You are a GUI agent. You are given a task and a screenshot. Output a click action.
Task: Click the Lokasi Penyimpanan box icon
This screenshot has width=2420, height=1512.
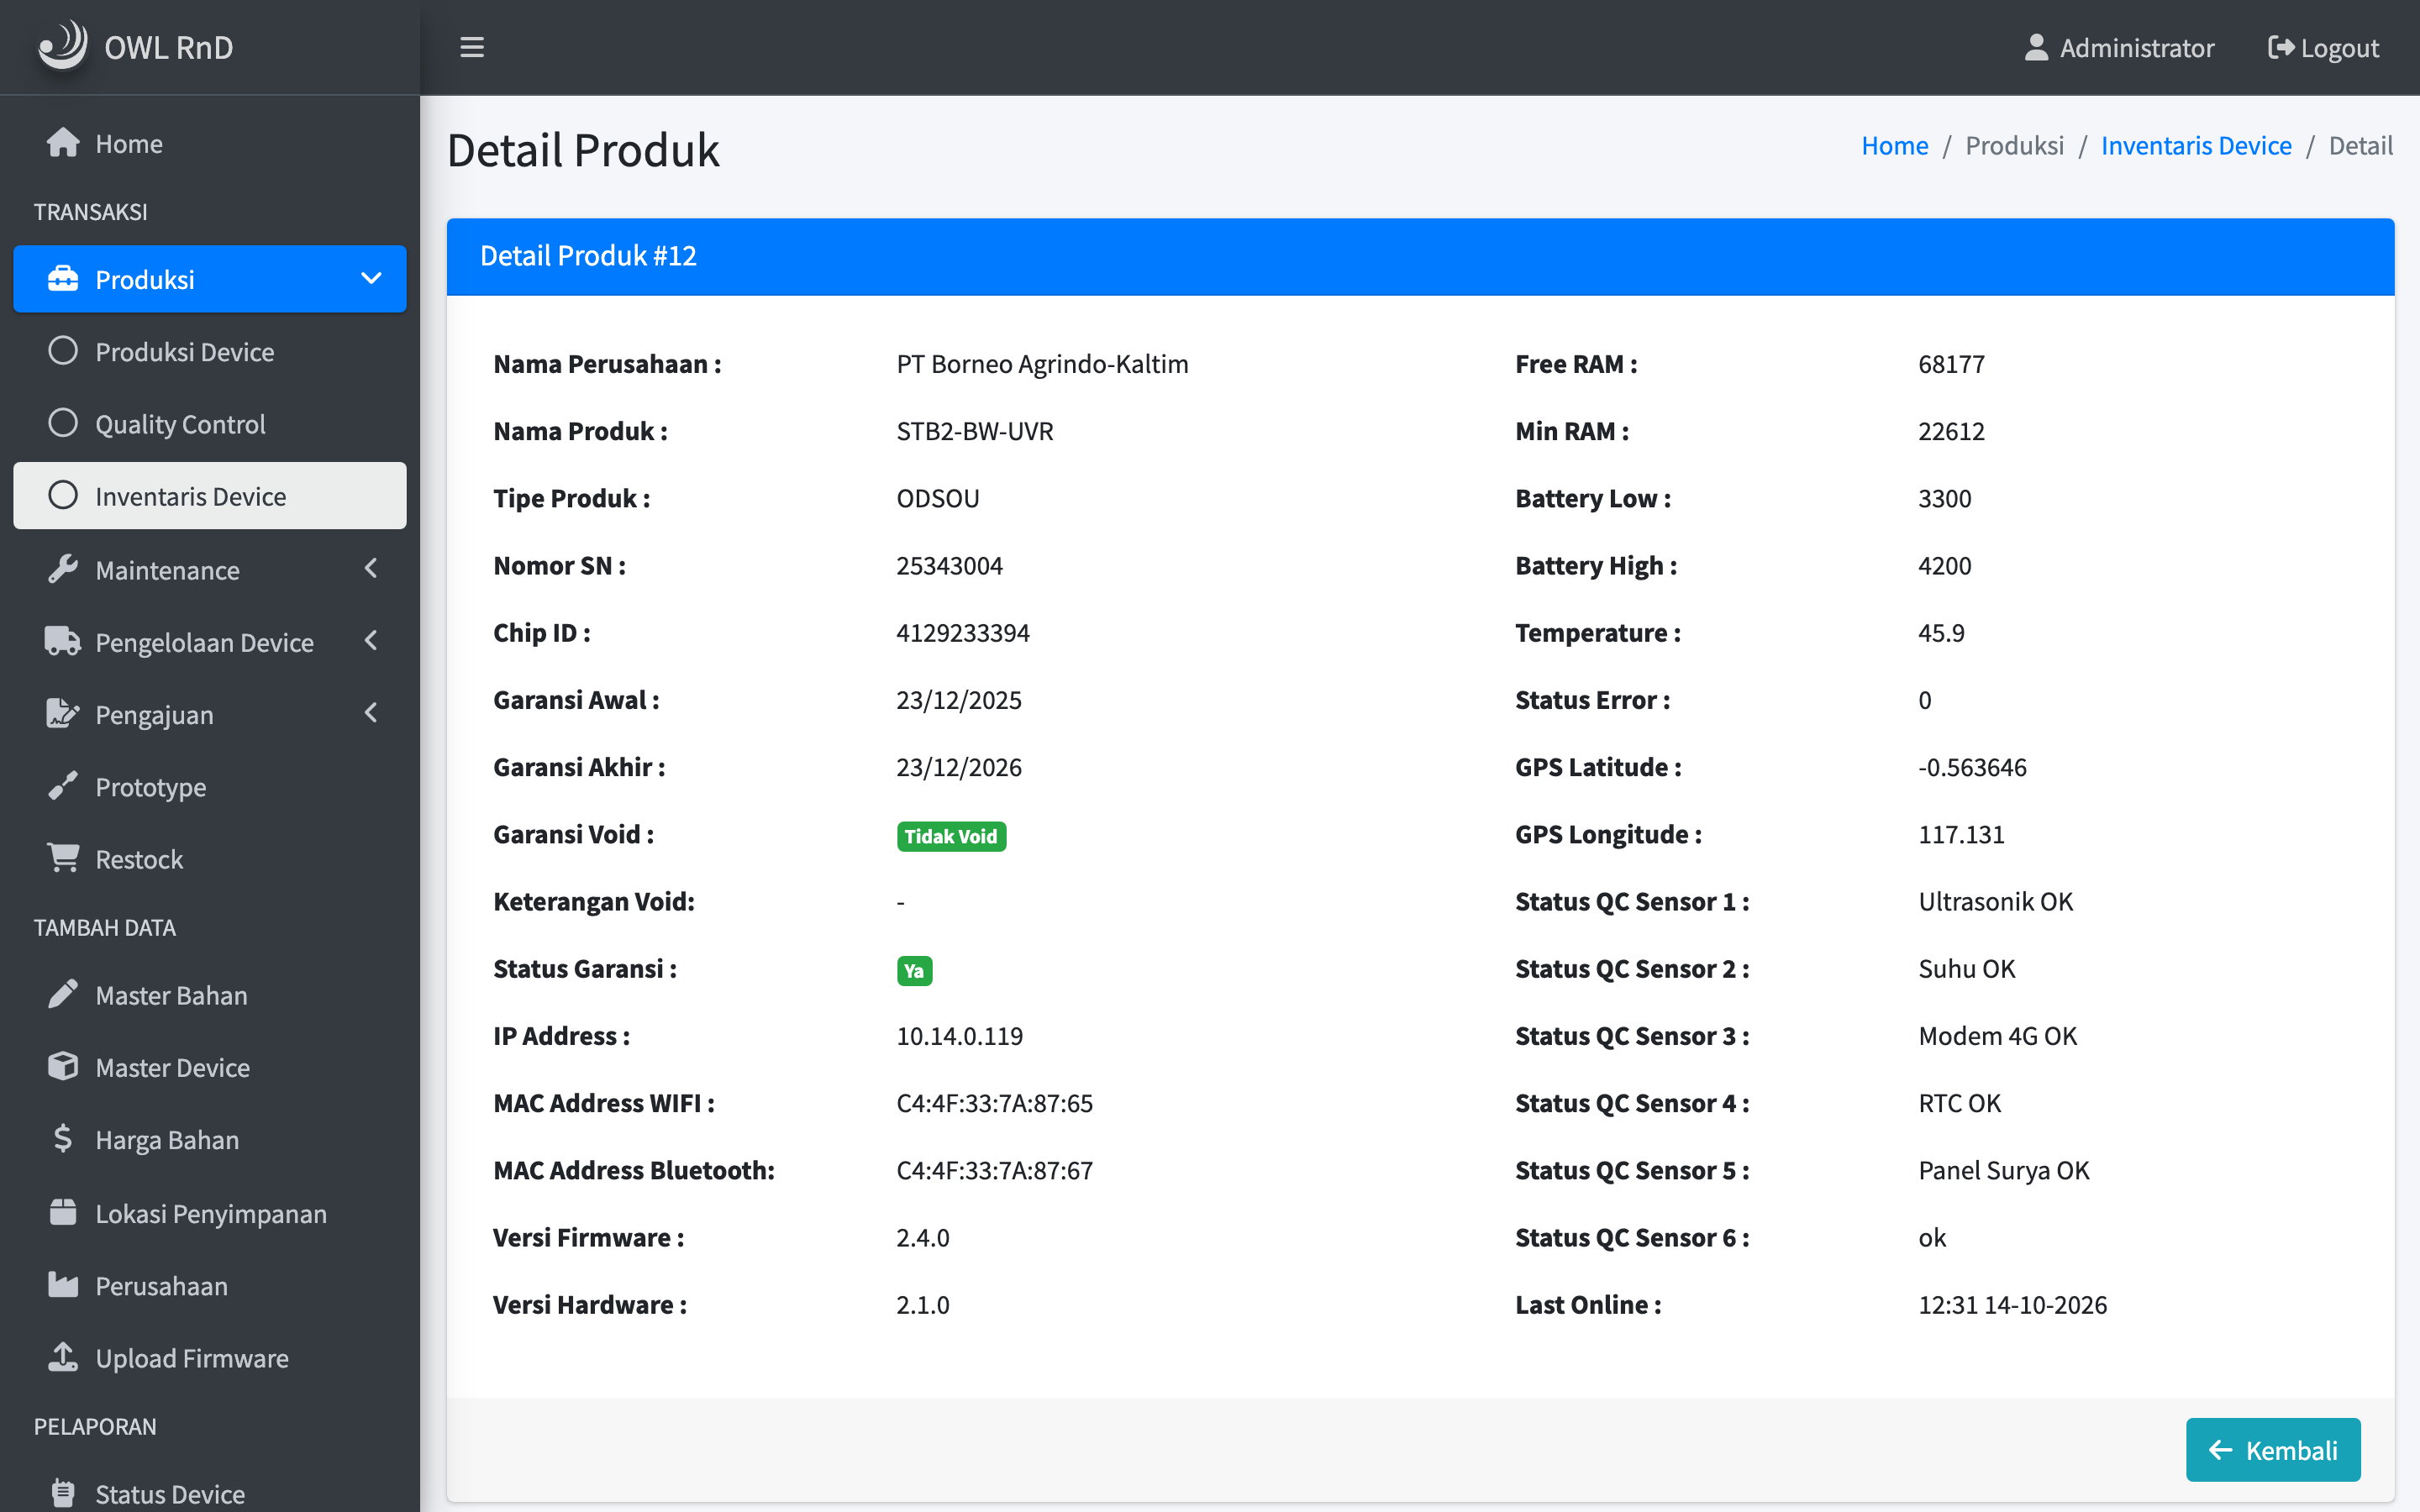click(x=63, y=1212)
